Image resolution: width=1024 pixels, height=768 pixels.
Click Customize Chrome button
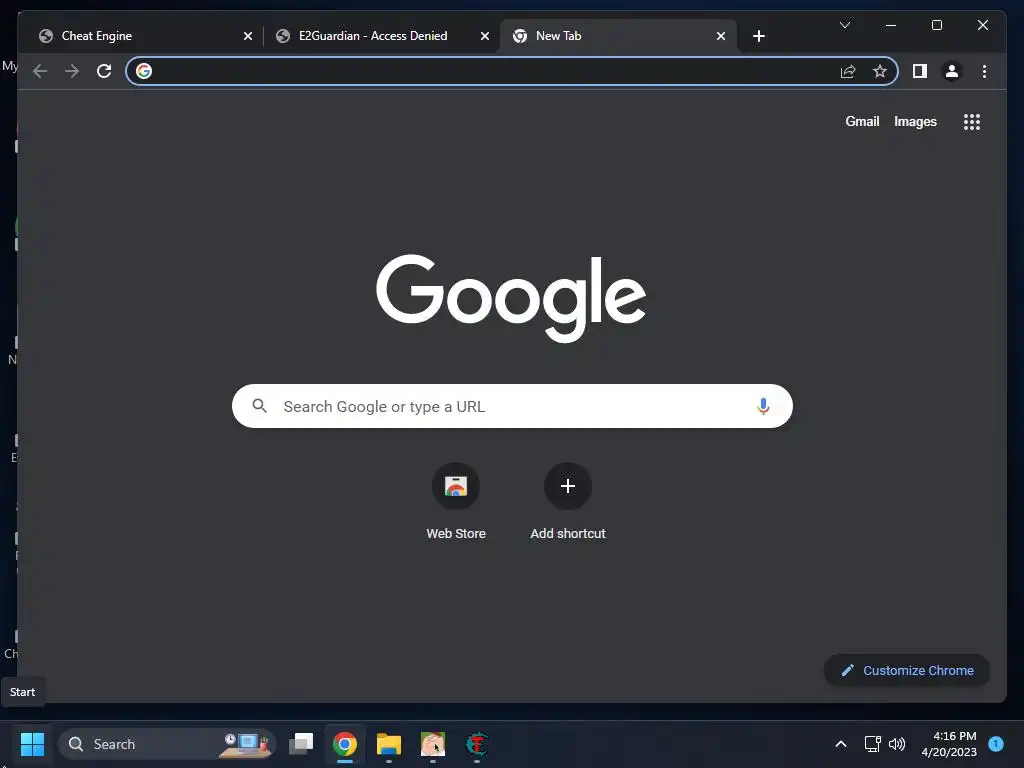[907, 670]
